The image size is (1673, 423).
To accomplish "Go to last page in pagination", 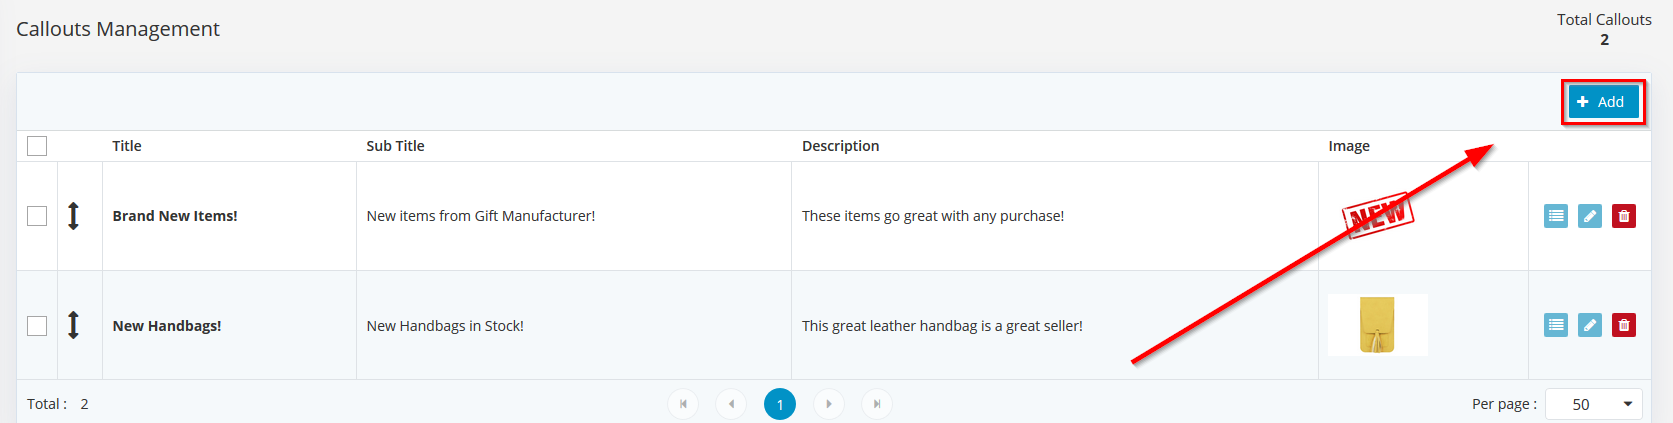I will (x=877, y=404).
